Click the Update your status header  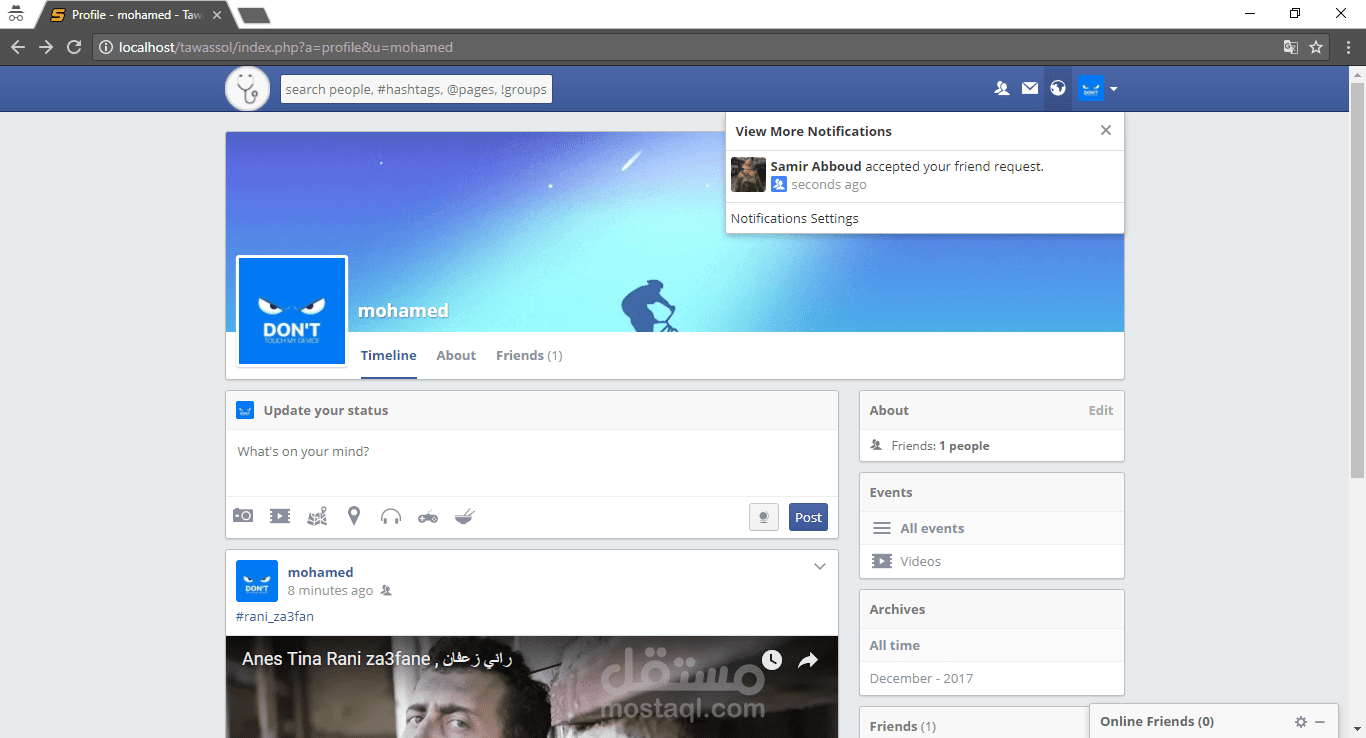[x=326, y=410]
